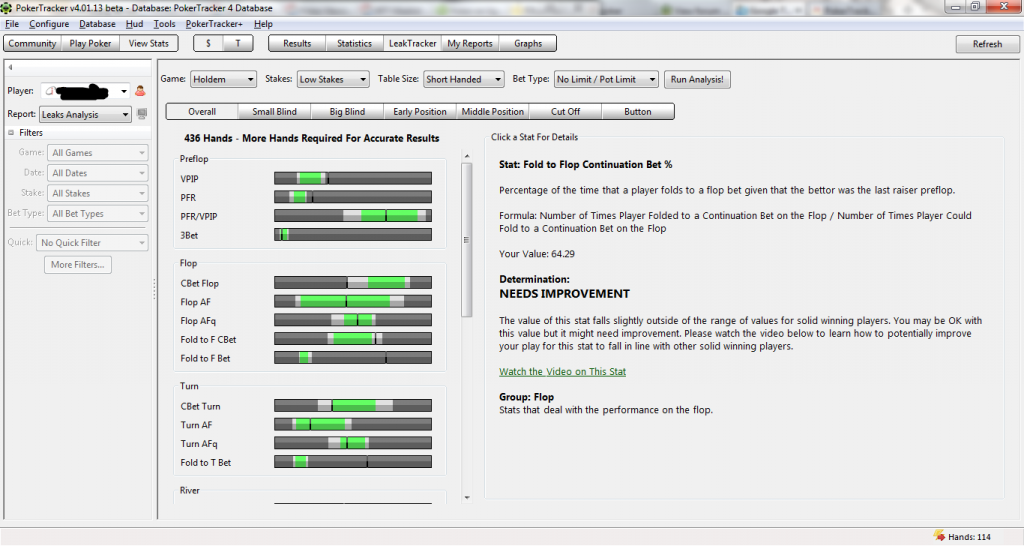Screen dimensions: 1024x546
Task: Collapse the Filters section
Action: pyautogui.click(x=11, y=133)
